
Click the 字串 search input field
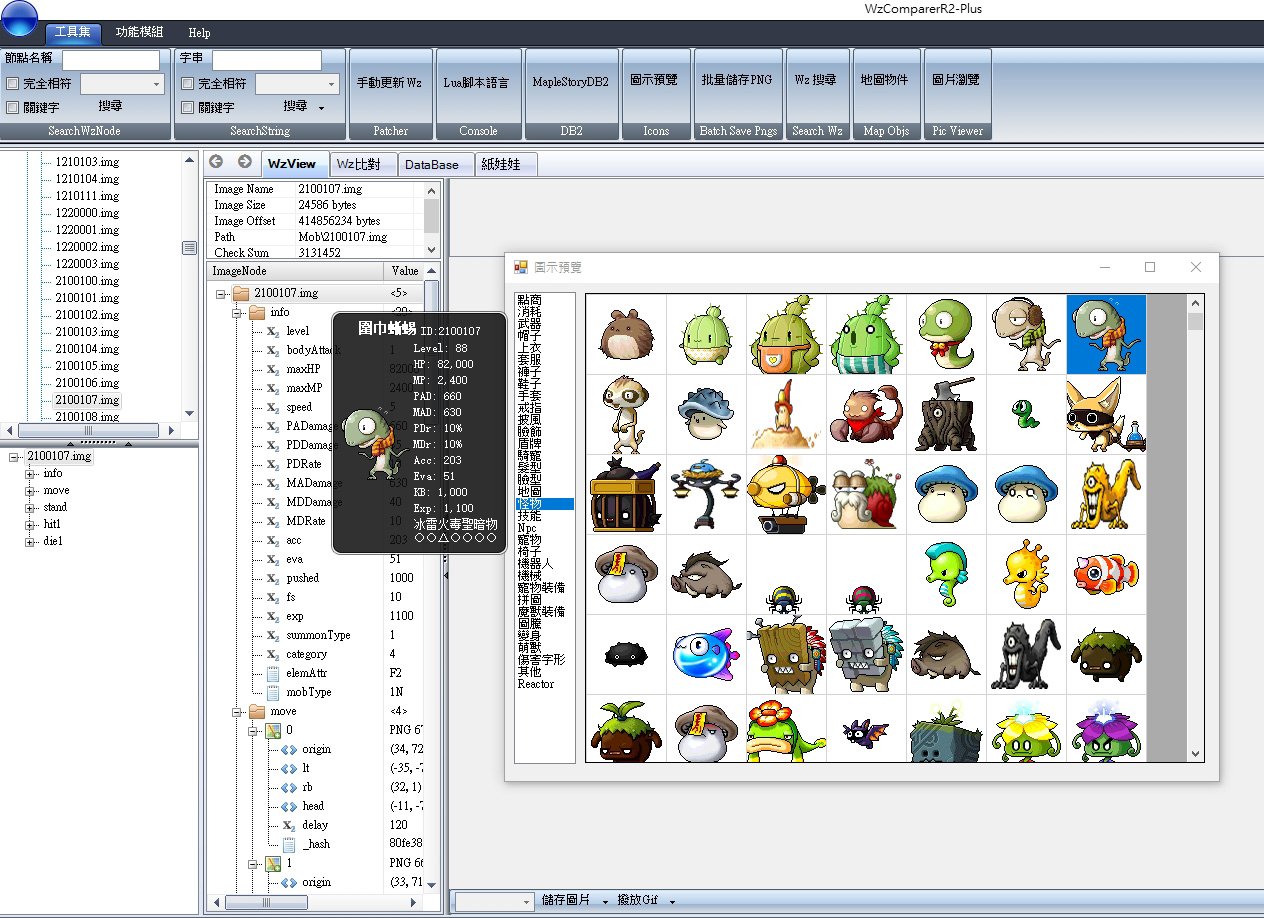(x=267, y=60)
